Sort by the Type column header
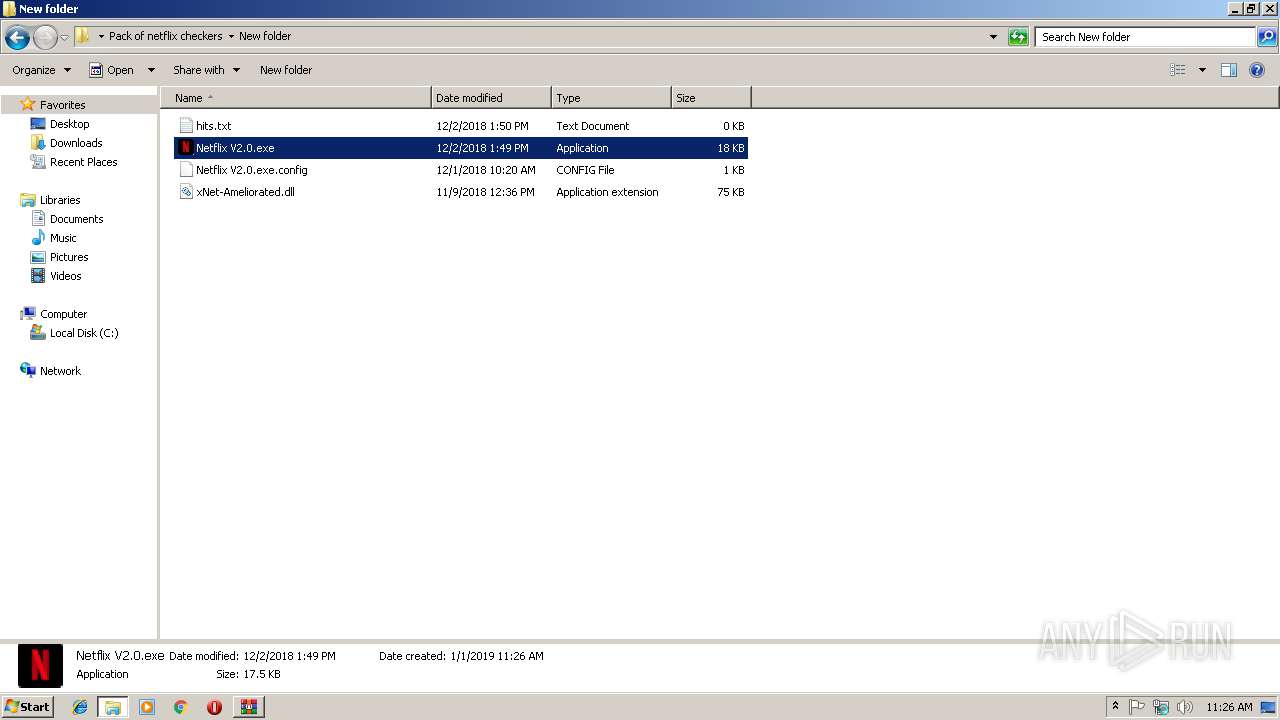1280x720 pixels. pyautogui.click(x=611, y=98)
